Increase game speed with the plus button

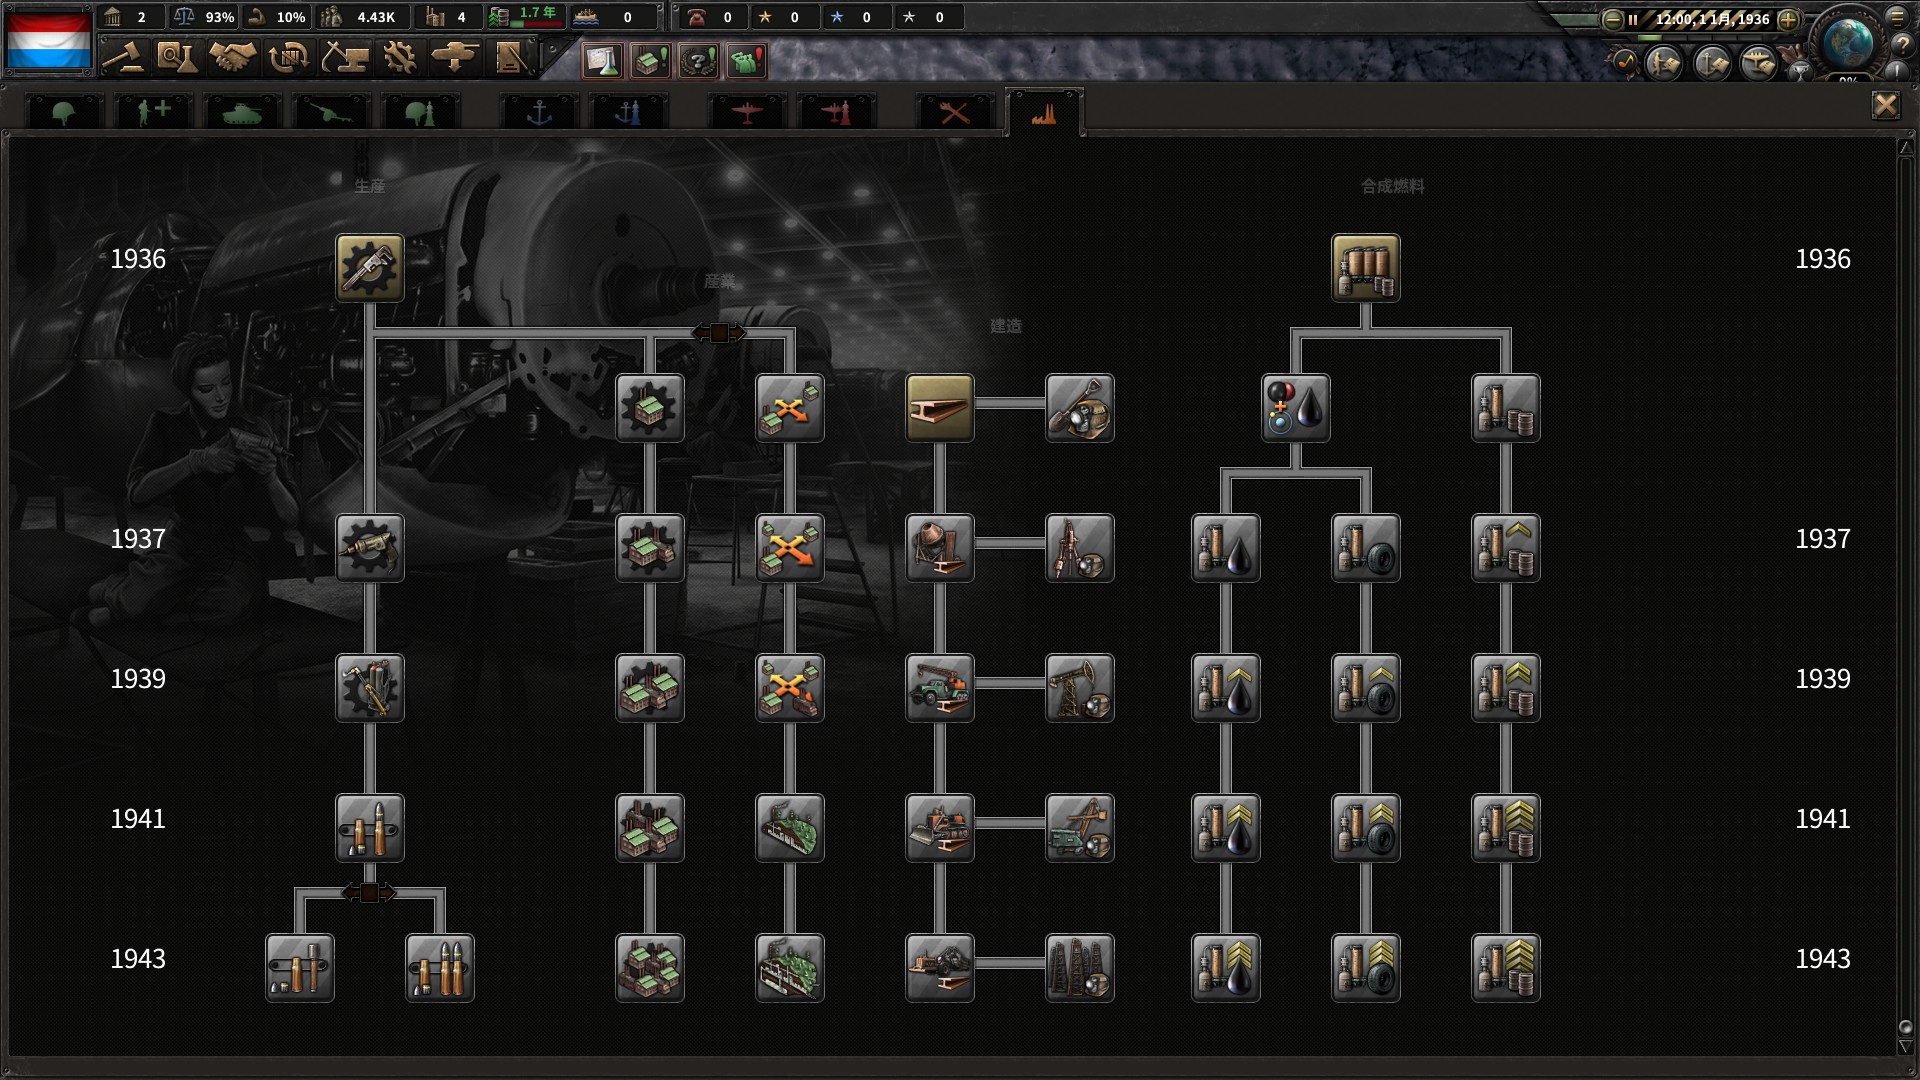pyautogui.click(x=1788, y=19)
